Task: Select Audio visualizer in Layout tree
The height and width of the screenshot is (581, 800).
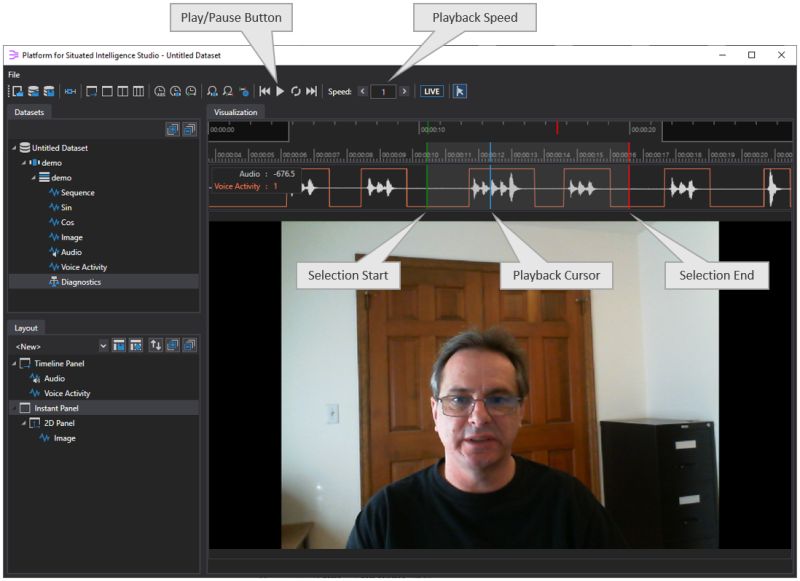Action: (x=54, y=378)
